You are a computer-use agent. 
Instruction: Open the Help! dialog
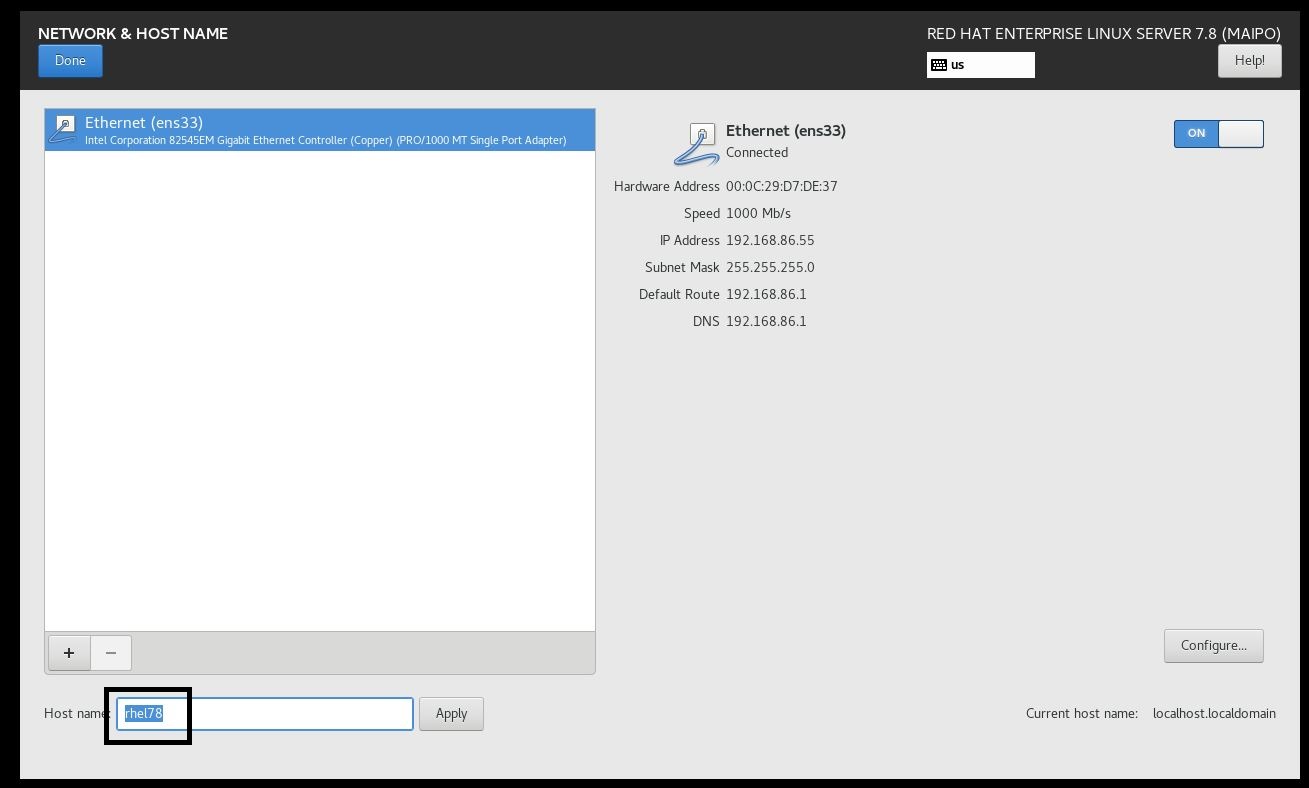pyautogui.click(x=1249, y=61)
